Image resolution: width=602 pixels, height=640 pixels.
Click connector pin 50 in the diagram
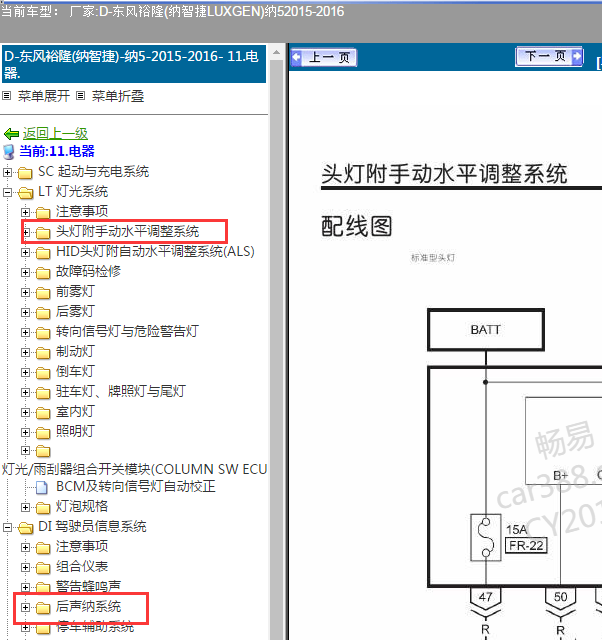[561, 597]
